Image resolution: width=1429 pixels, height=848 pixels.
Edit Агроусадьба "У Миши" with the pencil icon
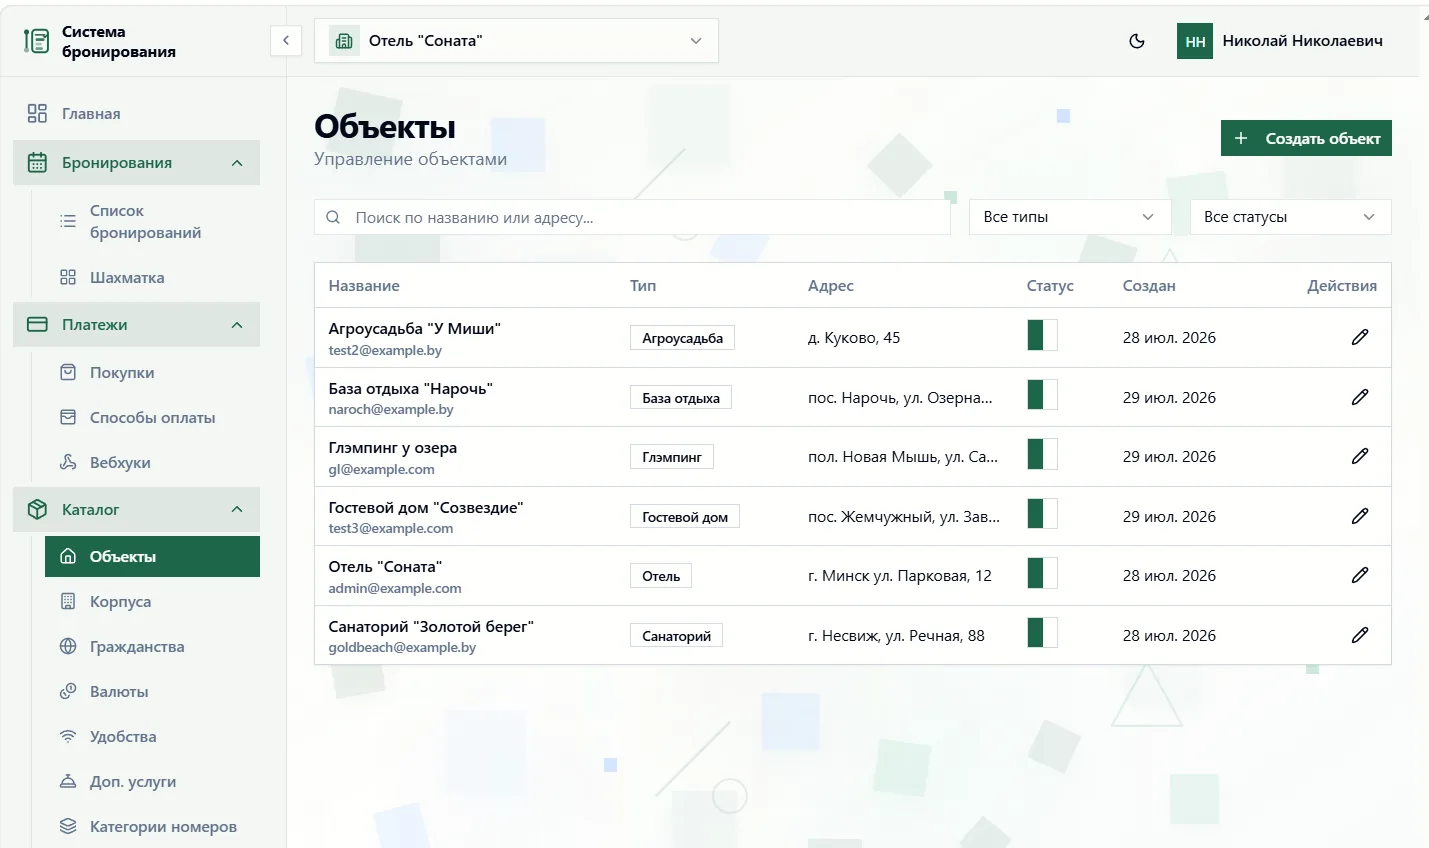point(1360,337)
